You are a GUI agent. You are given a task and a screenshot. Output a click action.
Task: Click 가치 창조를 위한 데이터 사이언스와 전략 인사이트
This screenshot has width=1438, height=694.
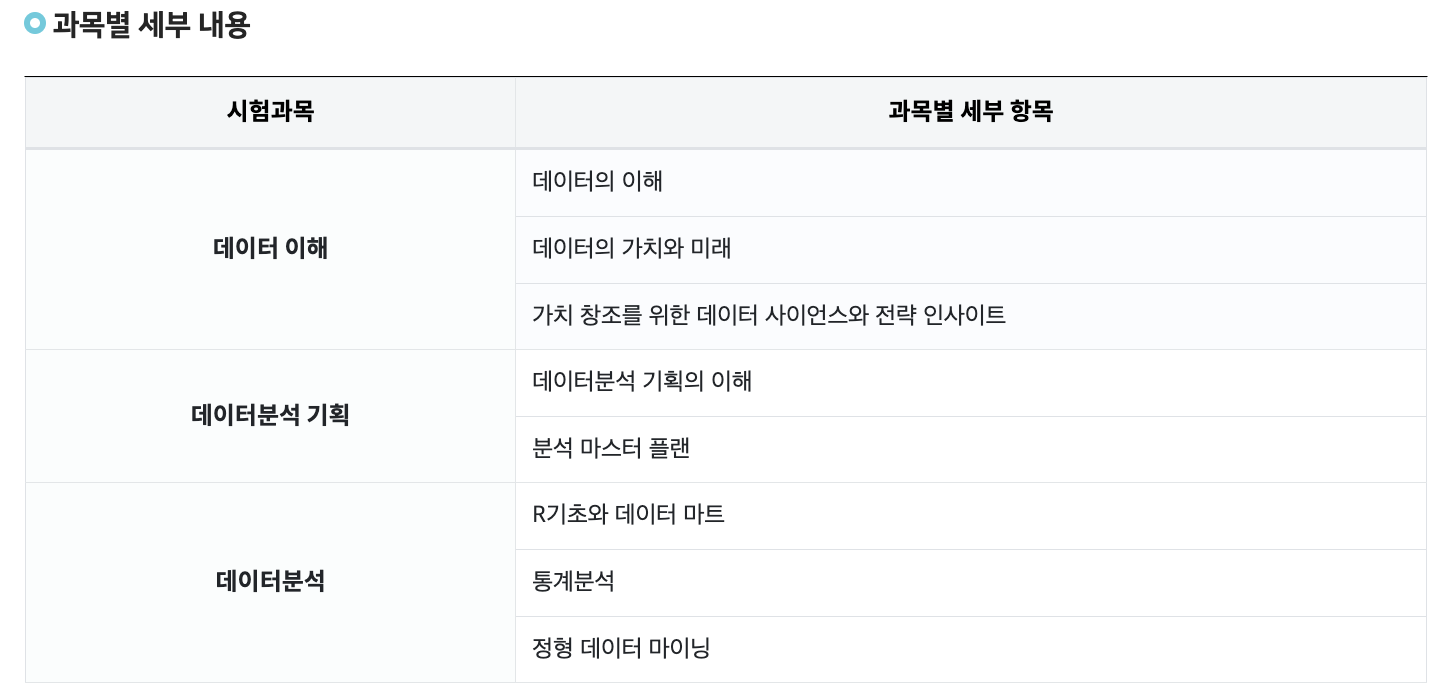pos(769,315)
